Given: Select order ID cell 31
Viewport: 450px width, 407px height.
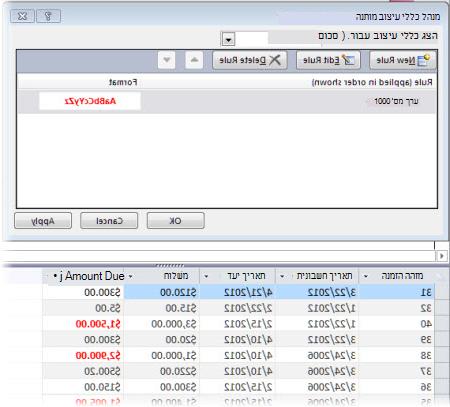Looking at the screenshot, I should tap(397, 292).
